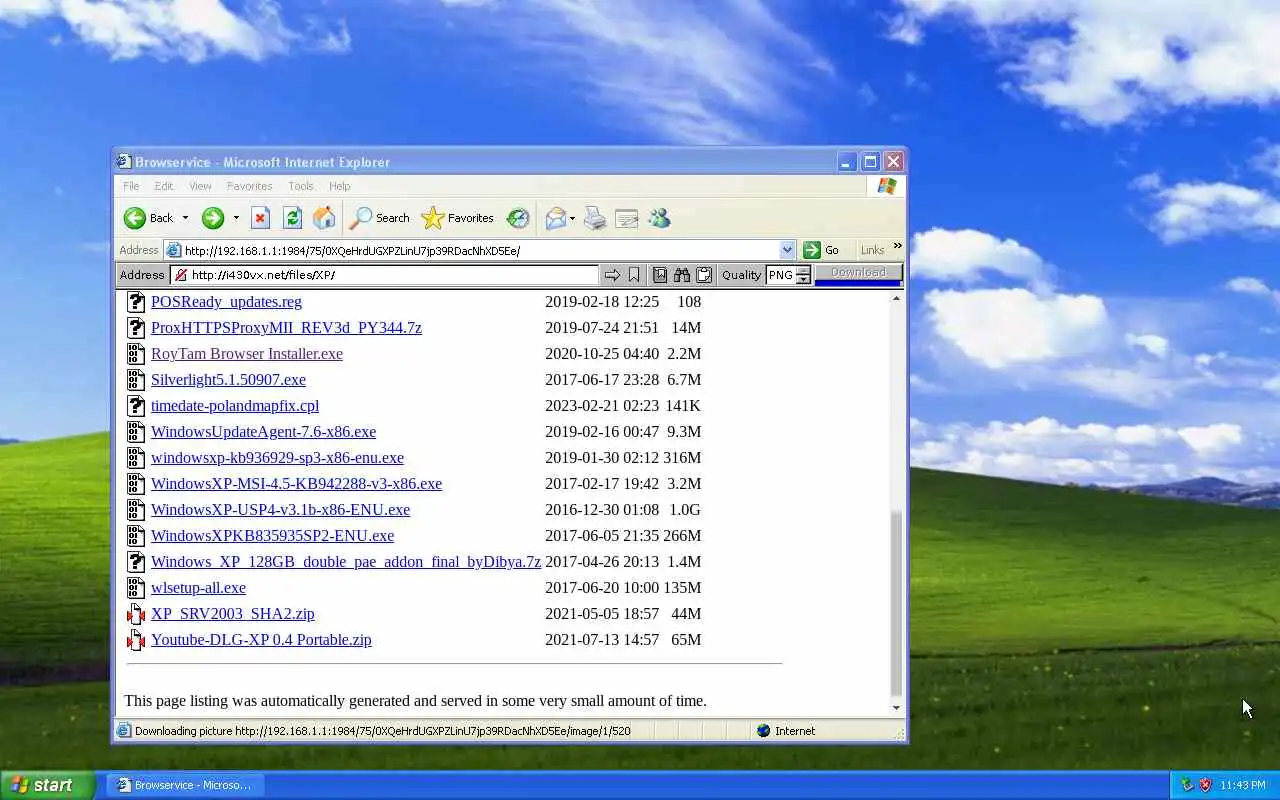Open the Favorites star in the toolbar
This screenshot has width=1280, height=800.
457,218
